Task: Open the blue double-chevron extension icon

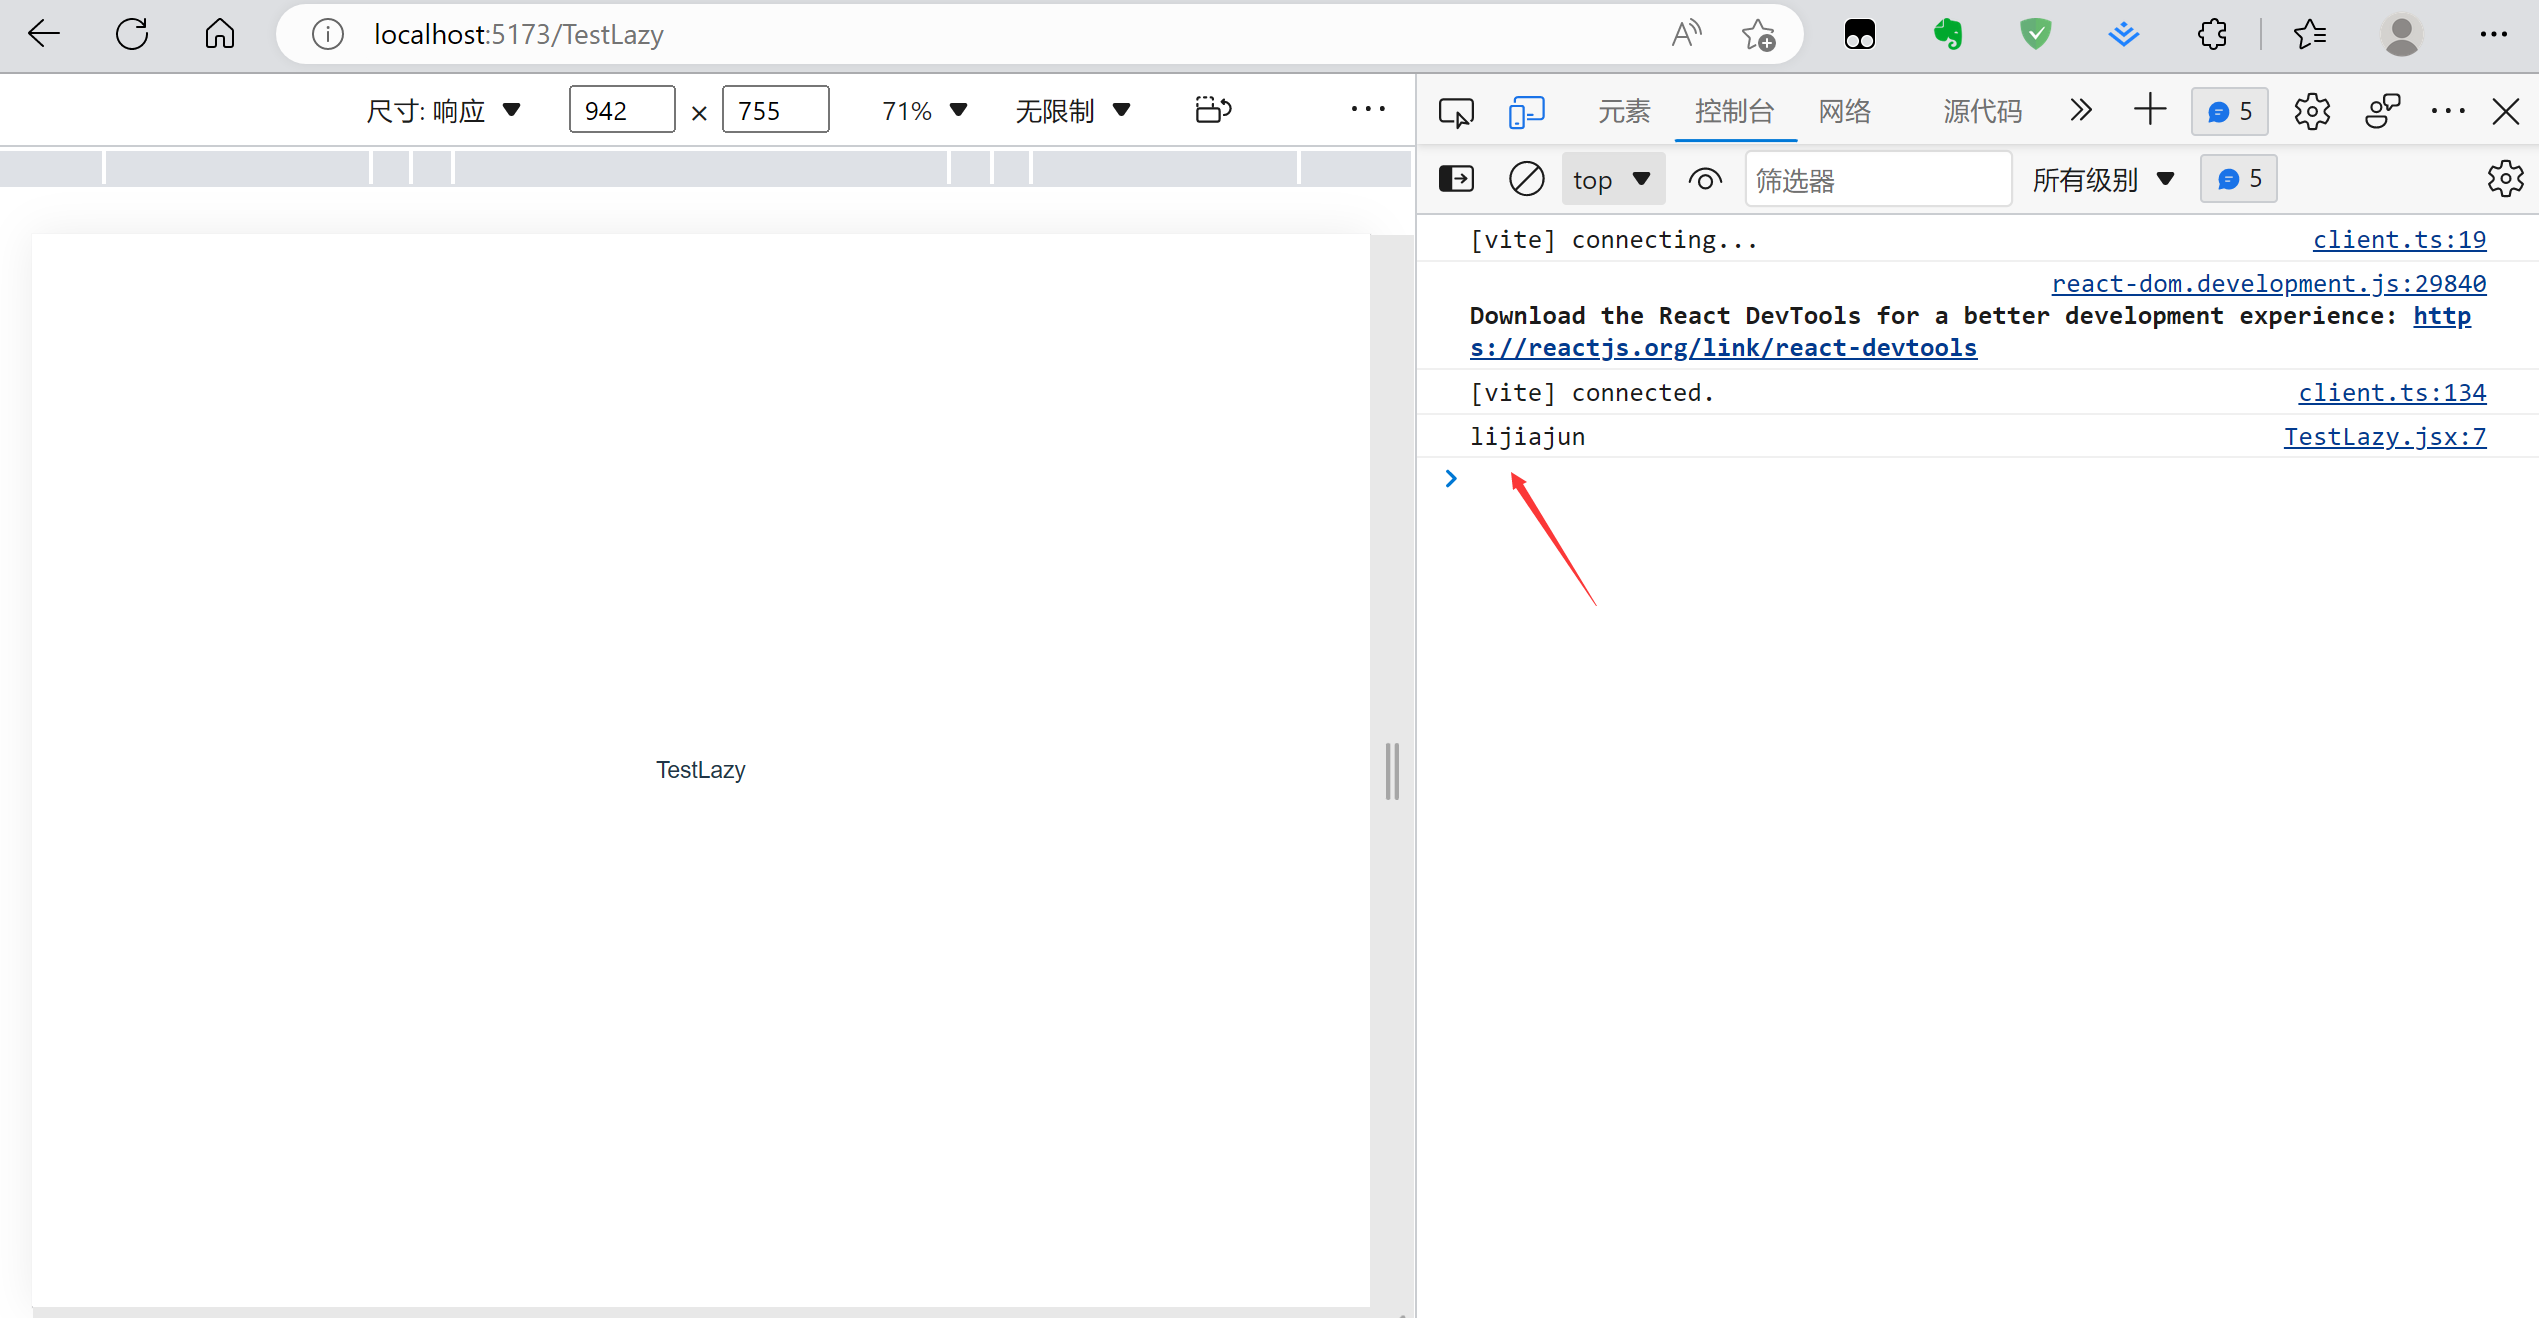Action: (2124, 34)
